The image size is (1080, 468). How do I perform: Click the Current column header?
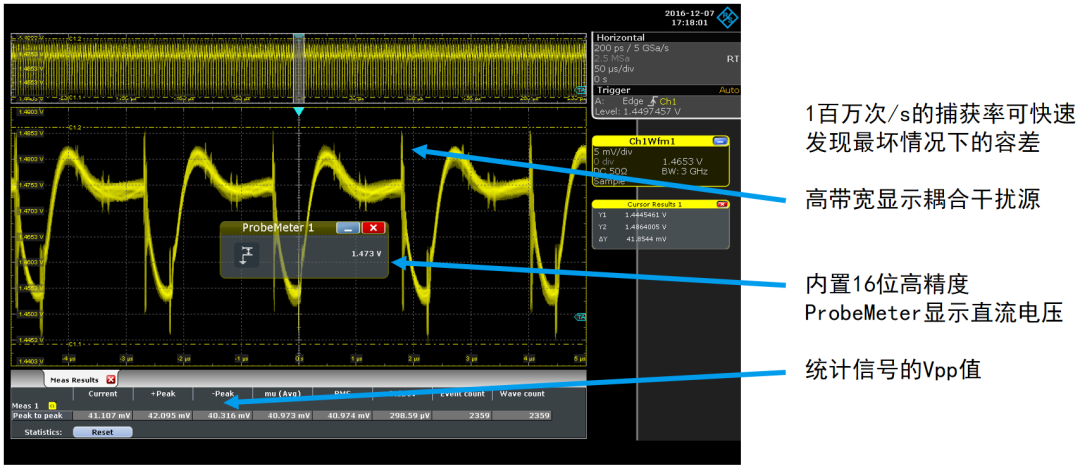[101, 394]
